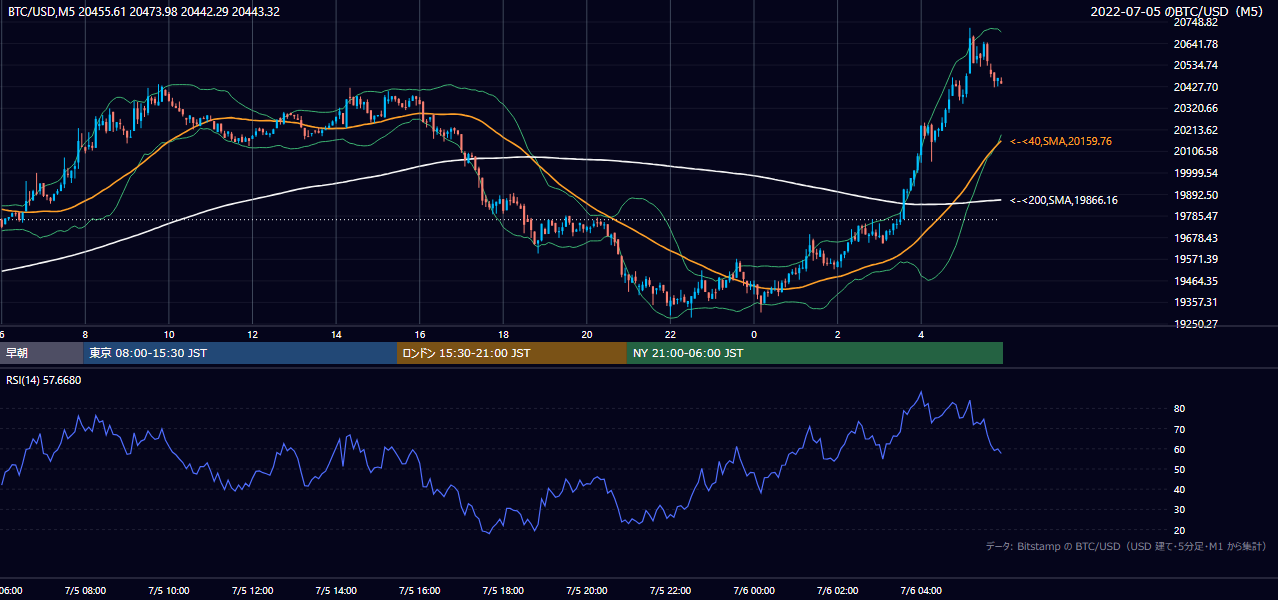Click hour tick 12 under price chart
This screenshot has width=1278, height=600.
tap(253, 335)
